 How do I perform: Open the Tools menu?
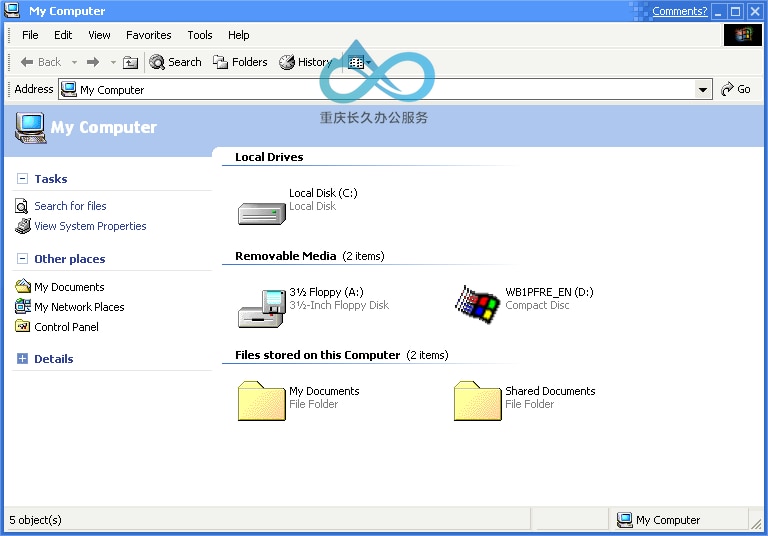pyautogui.click(x=200, y=35)
